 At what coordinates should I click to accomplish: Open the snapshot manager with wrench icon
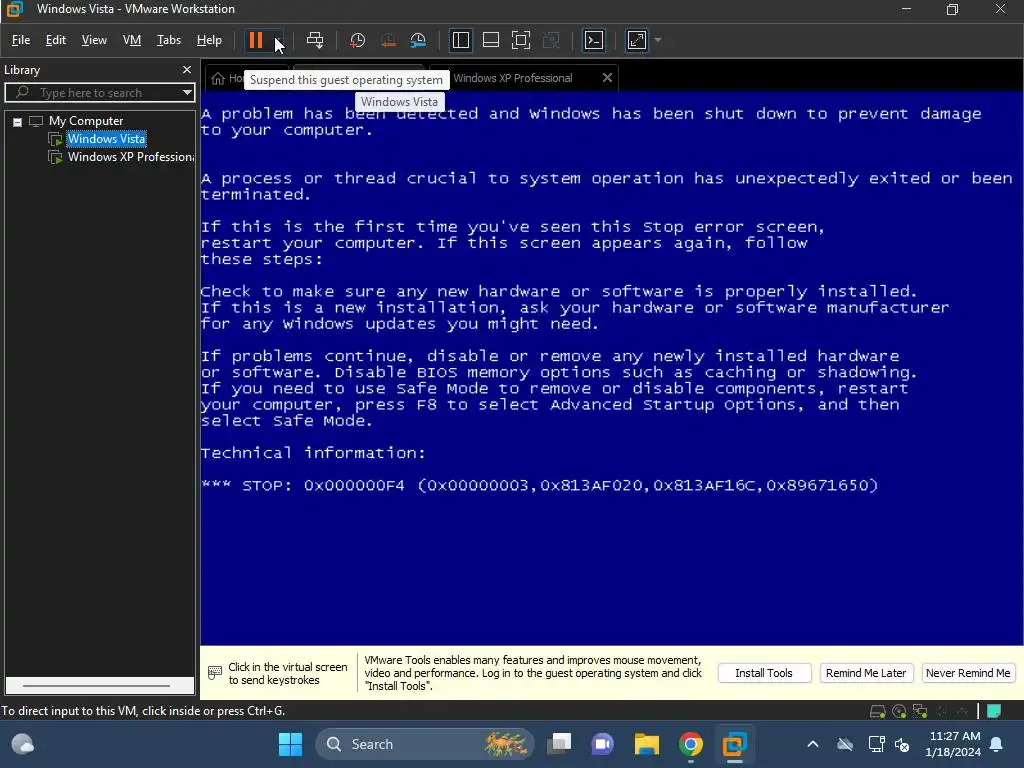tap(418, 40)
